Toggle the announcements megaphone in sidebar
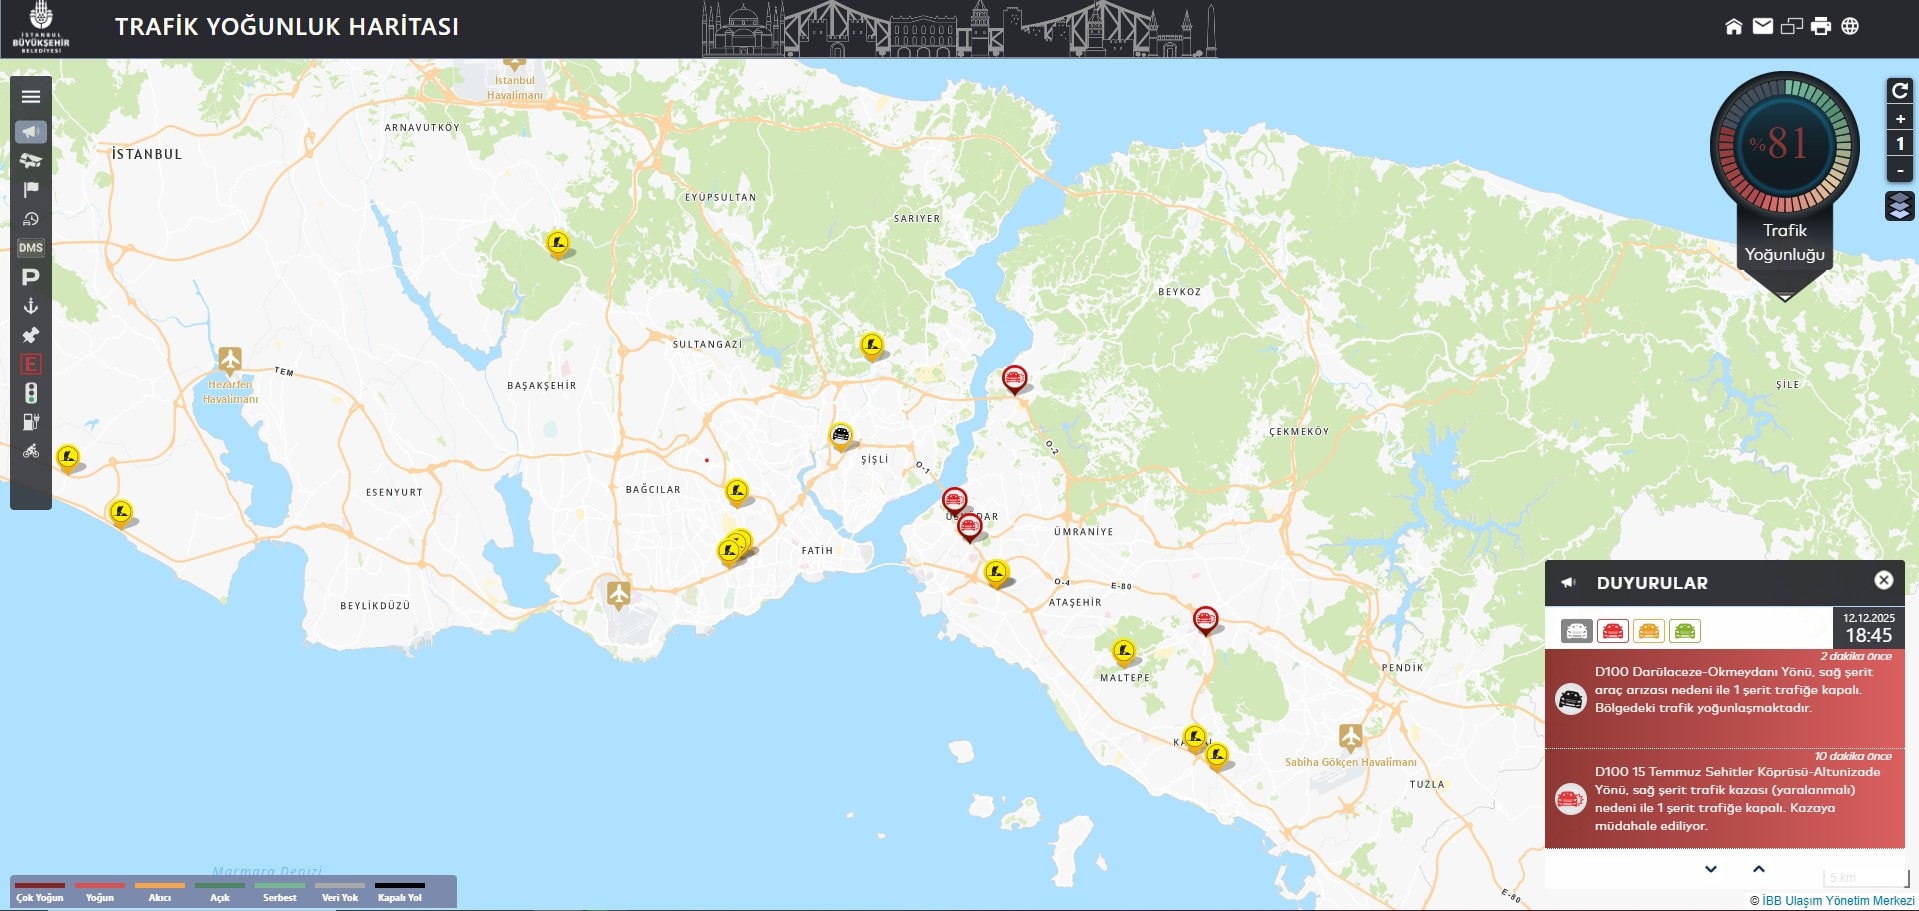 click(x=31, y=132)
